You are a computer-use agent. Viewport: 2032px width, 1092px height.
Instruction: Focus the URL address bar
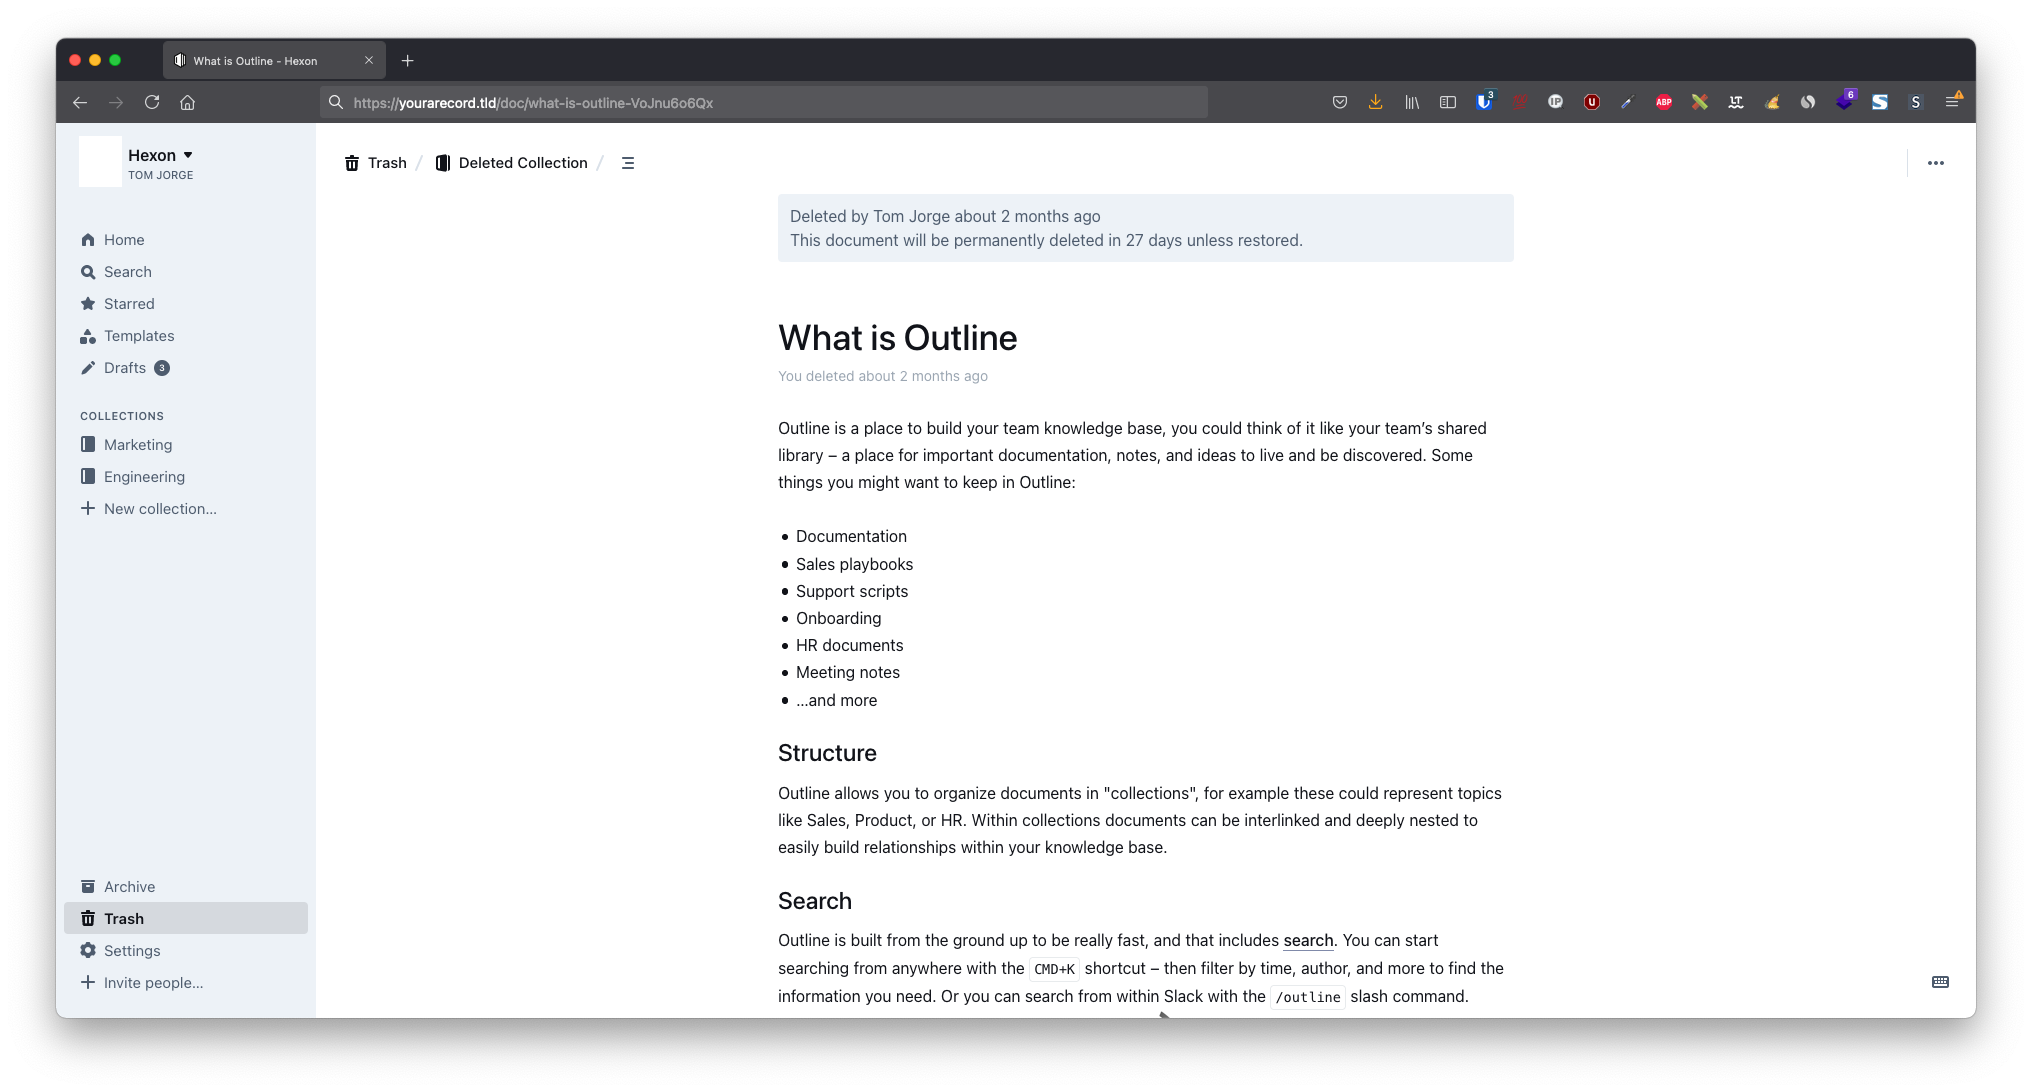pyautogui.click(x=764, y=102)
